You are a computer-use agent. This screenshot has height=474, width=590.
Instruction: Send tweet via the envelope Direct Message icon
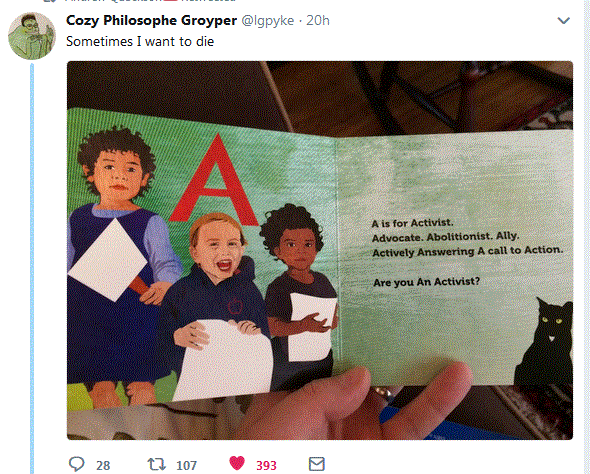click(x=316, y=464)
